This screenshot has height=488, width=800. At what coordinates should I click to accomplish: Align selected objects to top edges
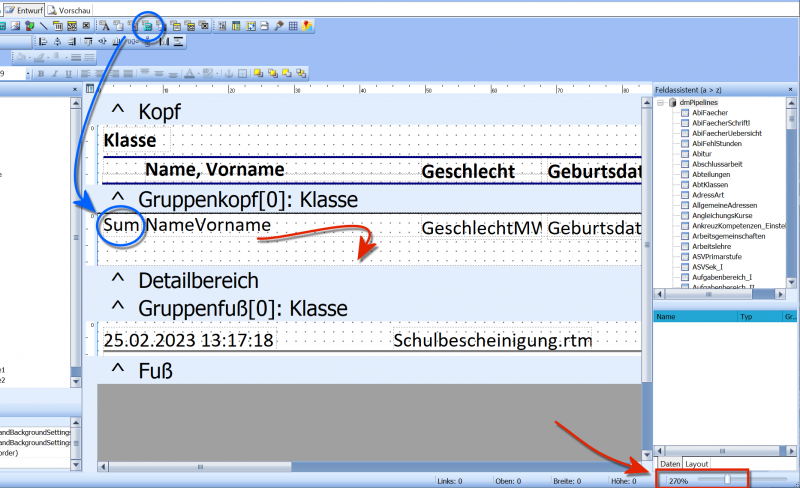point(88,41)
